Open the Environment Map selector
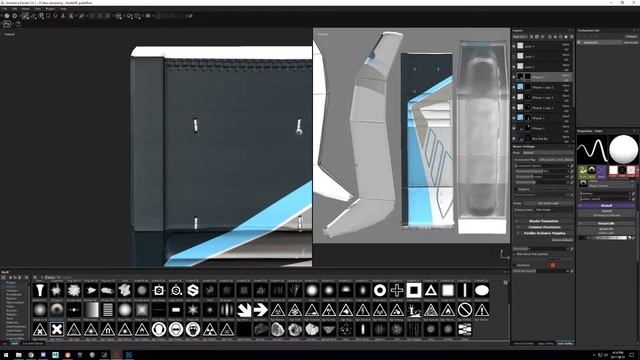Image resolution: width=640 pixels, height=360 pixels. 555,160
